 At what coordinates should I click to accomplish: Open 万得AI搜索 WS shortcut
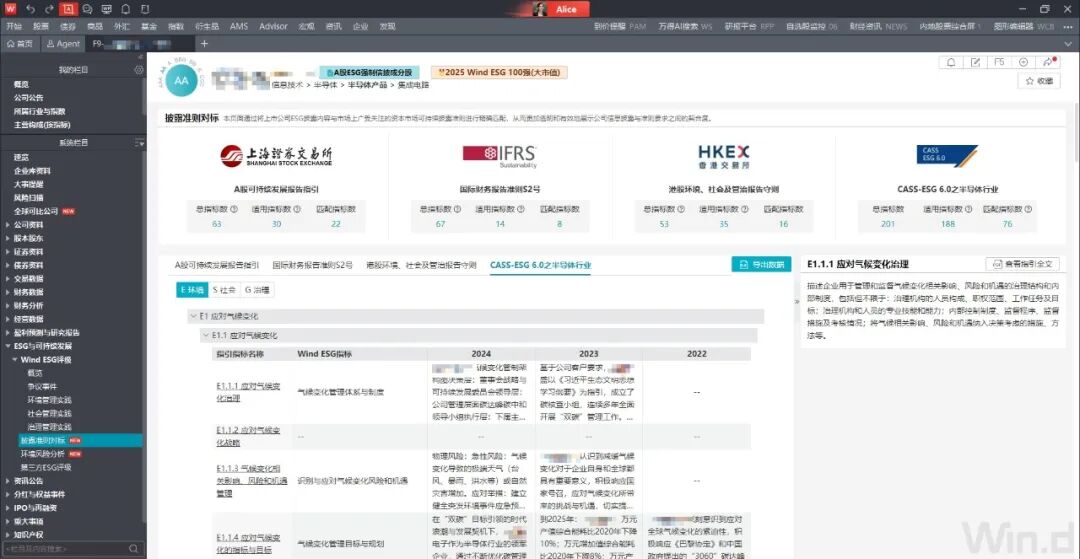[x=685, y=26]
